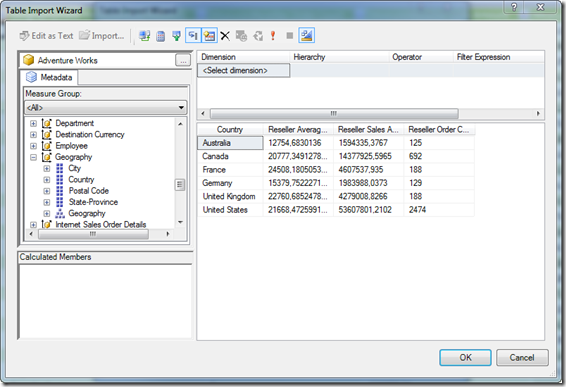Expand the Employee dimension node
The image size is (566, 387).
coord(33,146)
